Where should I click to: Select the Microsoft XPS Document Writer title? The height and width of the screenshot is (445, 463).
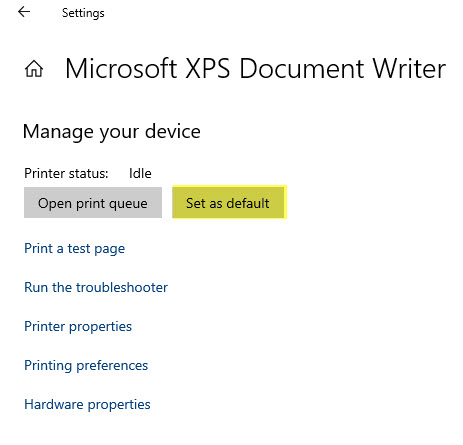[255, 69]
